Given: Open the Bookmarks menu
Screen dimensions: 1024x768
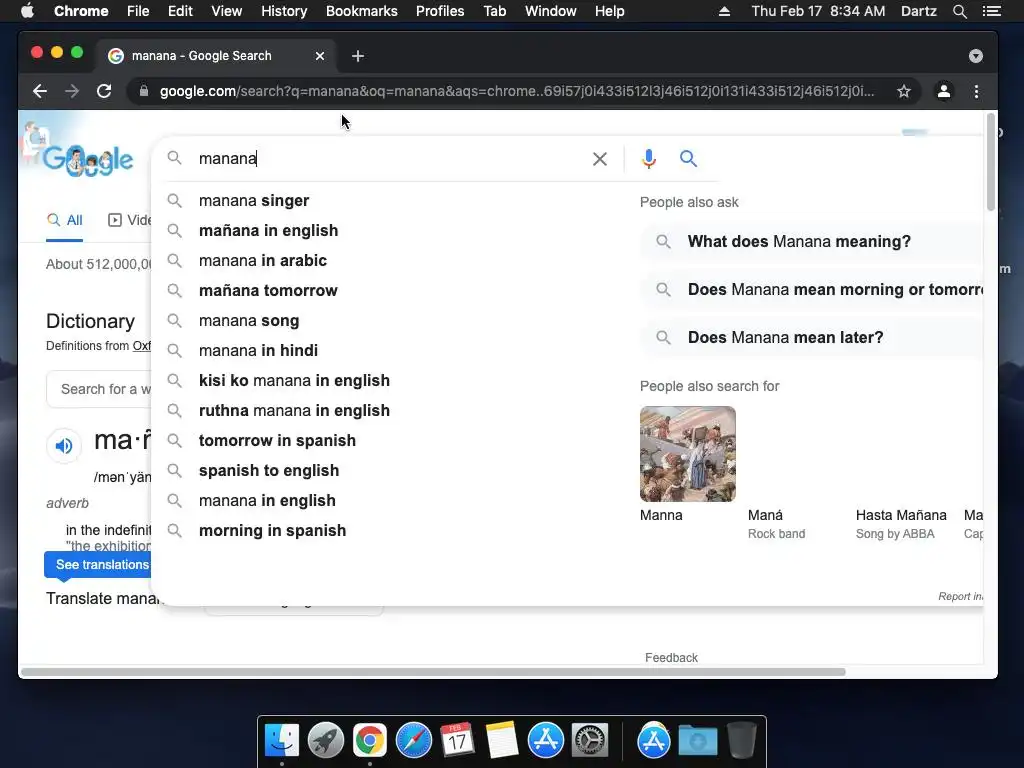Looking at the screenshot, I should [362, 11].
